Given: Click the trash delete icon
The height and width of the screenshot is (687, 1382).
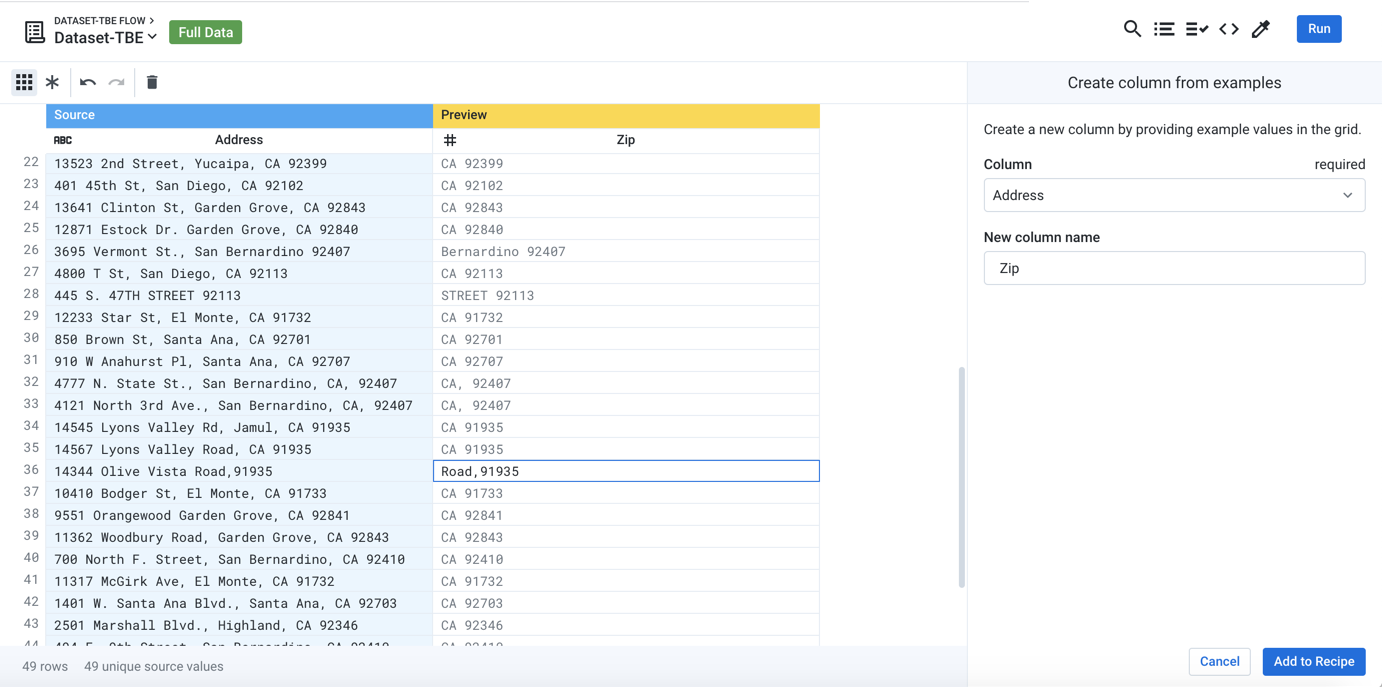Looking at the screenshot, I should click(x=152, y=82).
